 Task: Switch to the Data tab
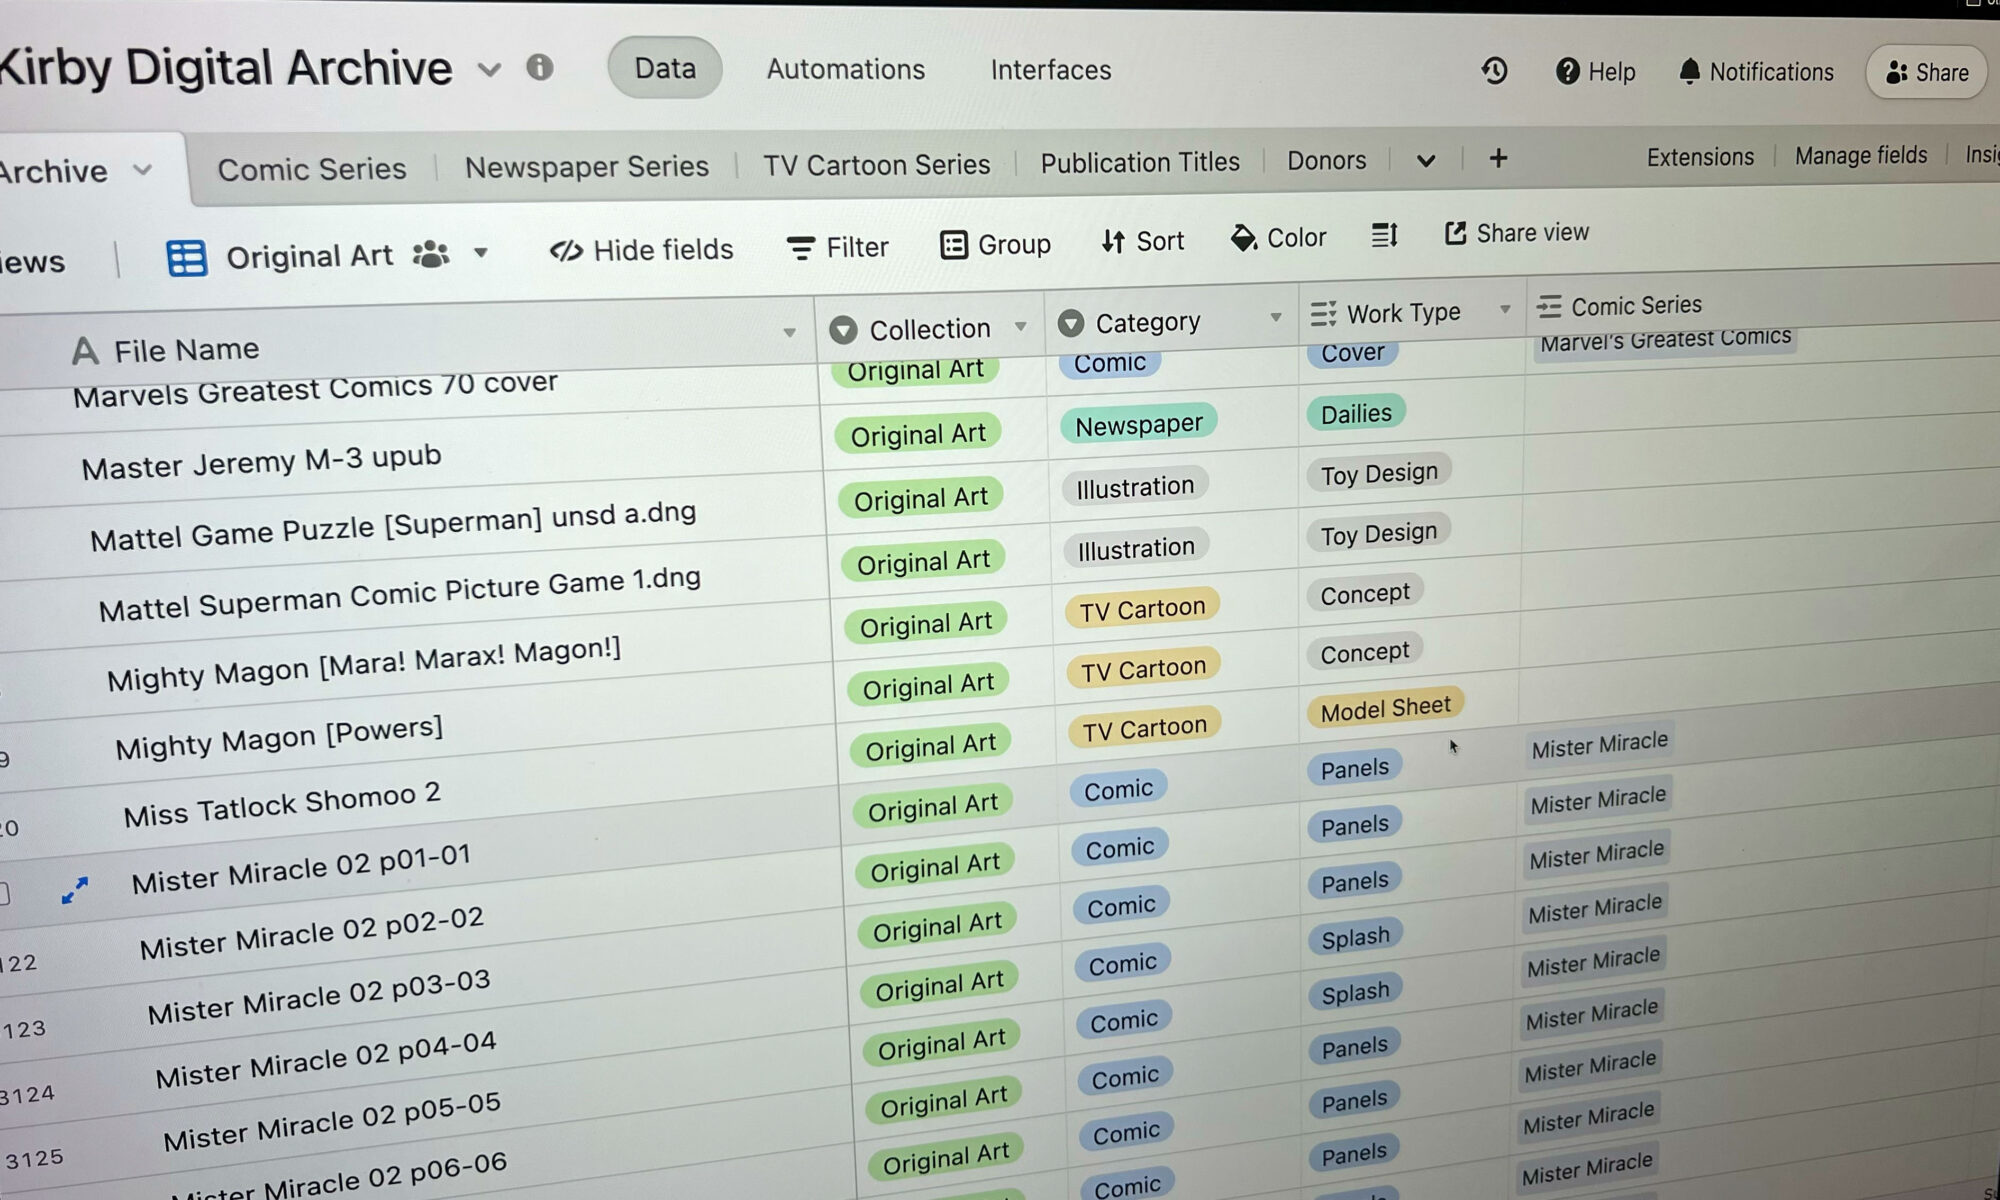[665, 68]
